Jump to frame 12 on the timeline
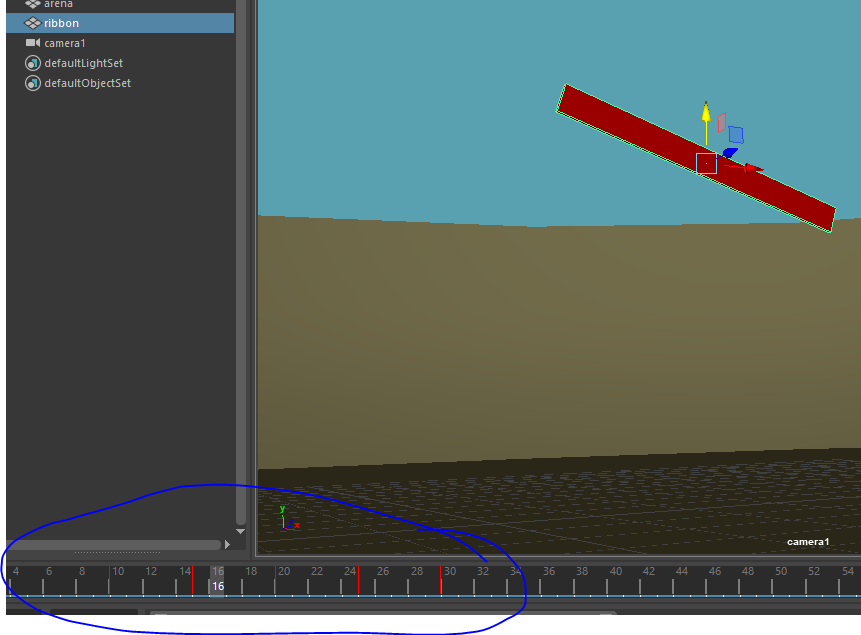This screenshot has width=861, height=635. click(x=151, y=571)
